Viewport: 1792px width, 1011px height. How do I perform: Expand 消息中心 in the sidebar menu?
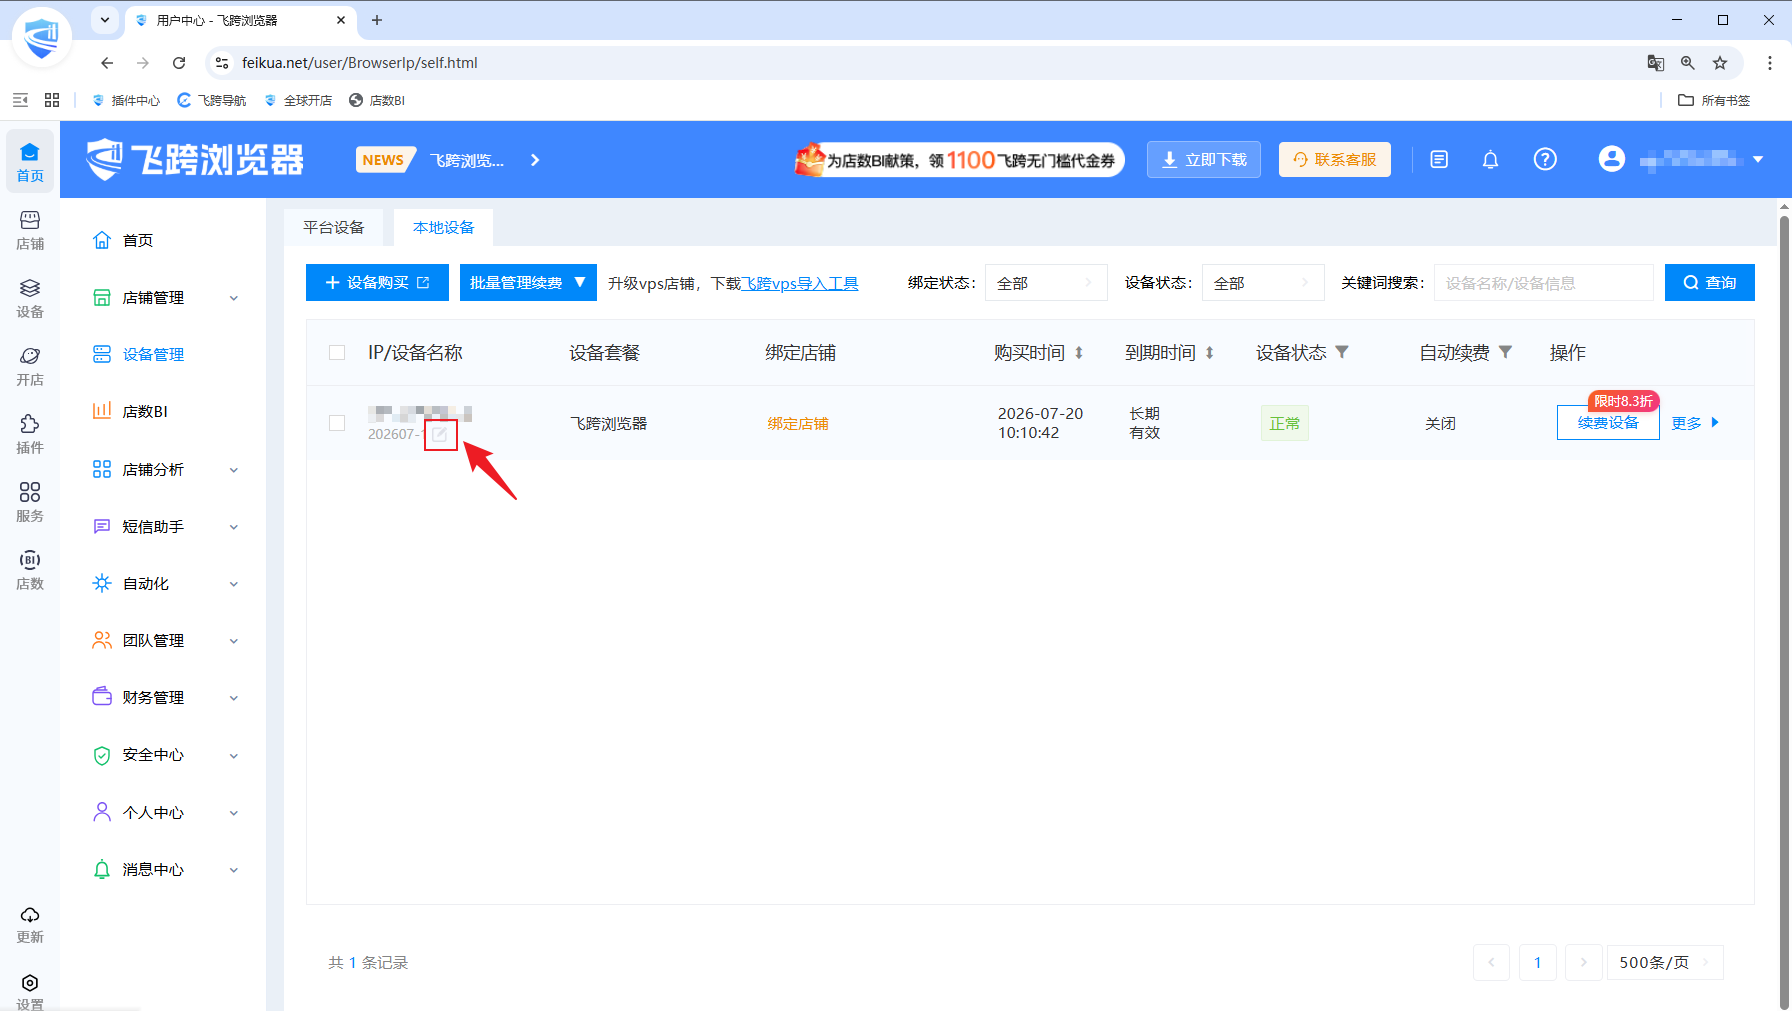pyautogui.click(x=166, y=870)
